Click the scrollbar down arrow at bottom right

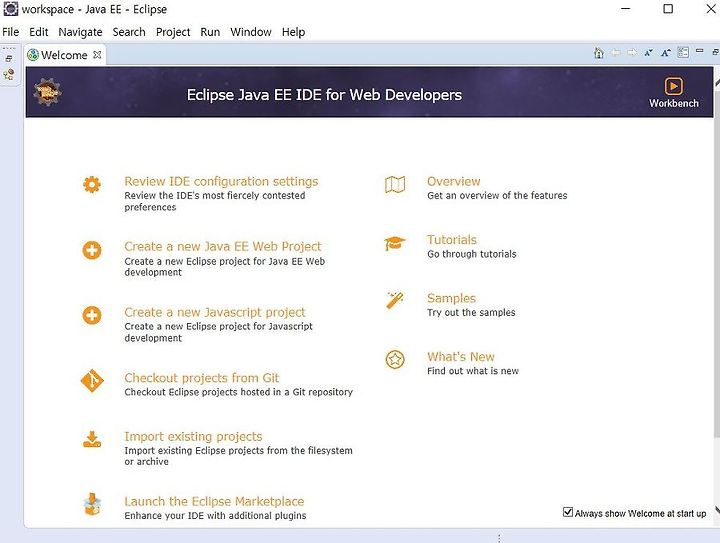coord(717,509)
